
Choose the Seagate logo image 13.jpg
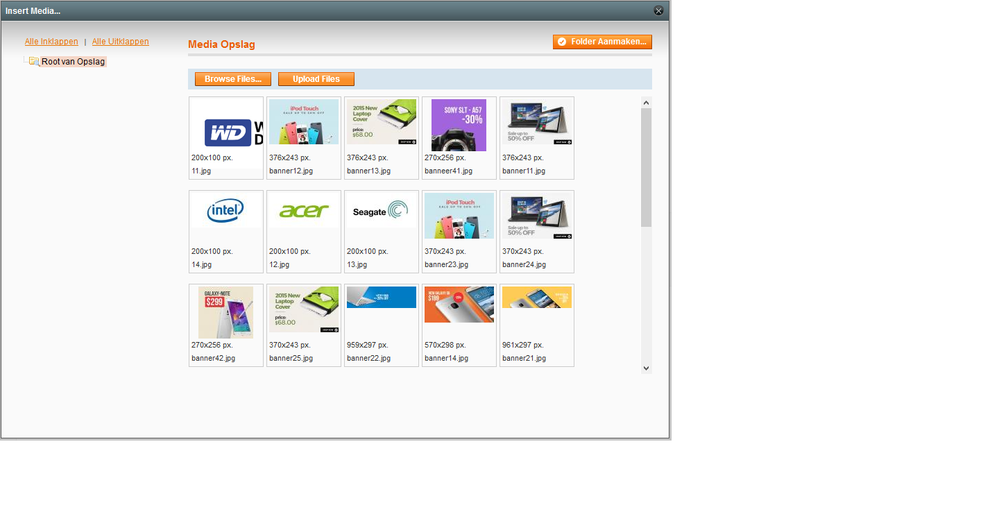[x=381, y=211]
